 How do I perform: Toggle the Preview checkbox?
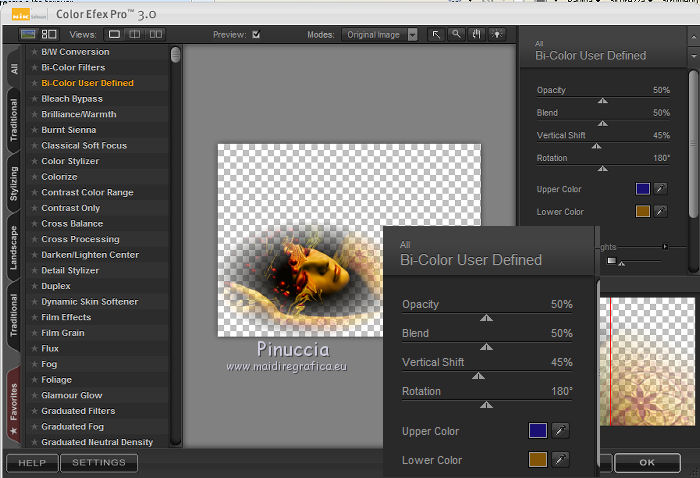[256, 35]
